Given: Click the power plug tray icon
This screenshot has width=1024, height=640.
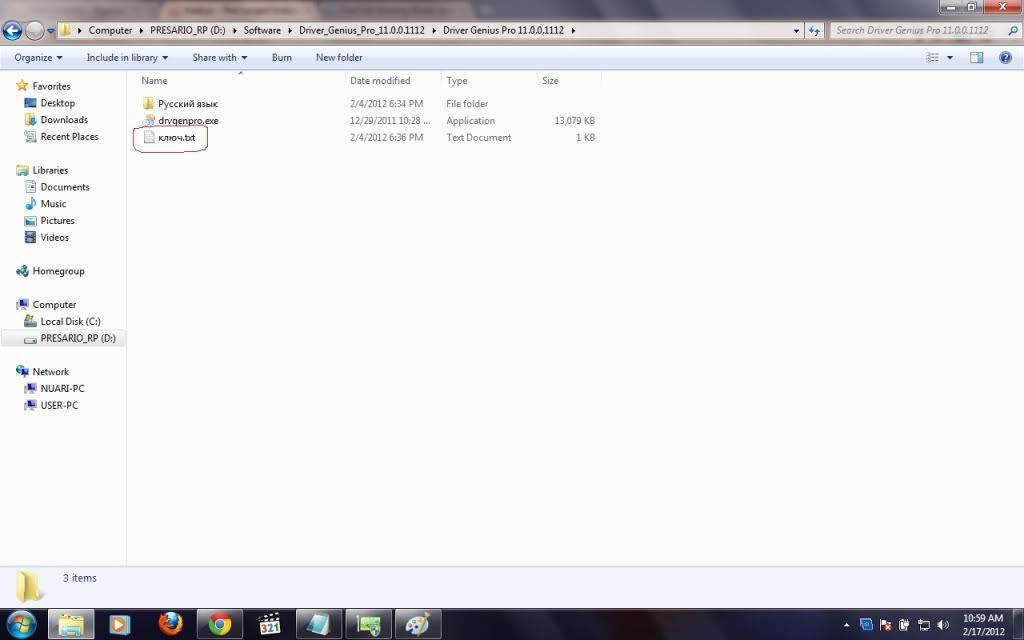Looking at the screenshot, I should (x=904, y=625).
